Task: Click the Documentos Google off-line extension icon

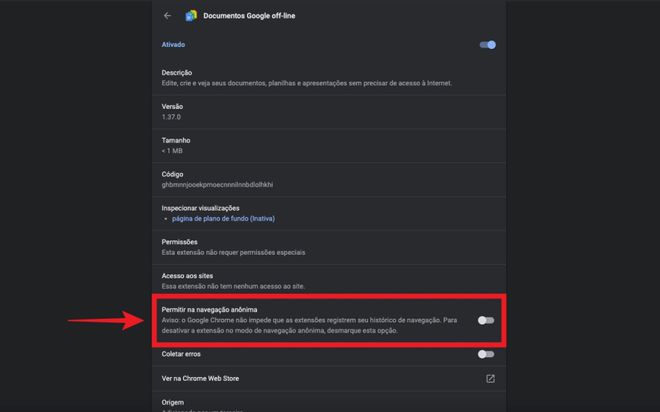Action: pos(191,16)
